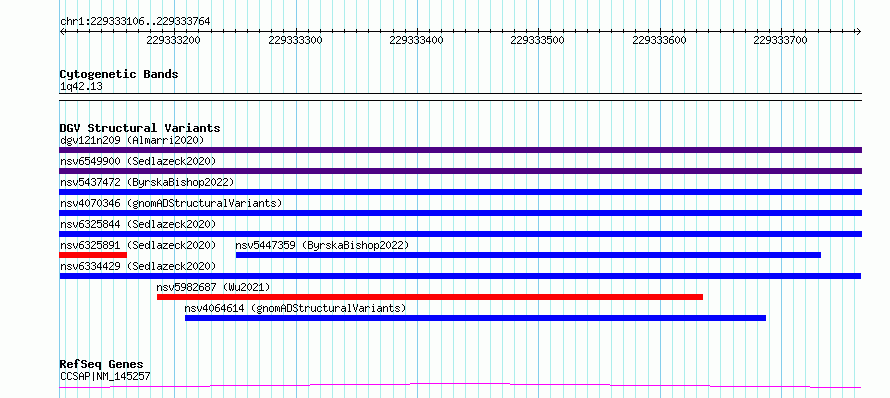Open nsv5447359 (ByrskaBishop2022) variant label

(x=322, y=245)
